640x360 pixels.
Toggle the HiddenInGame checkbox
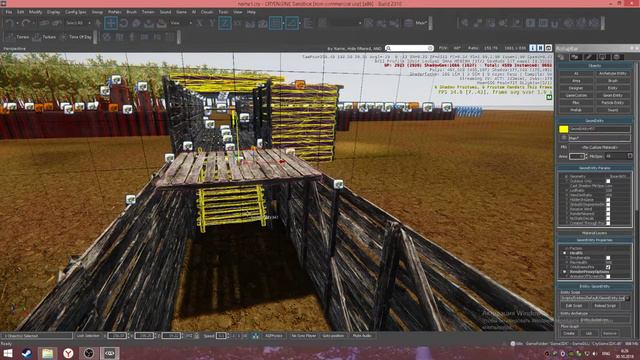click(x=608, y=200)
